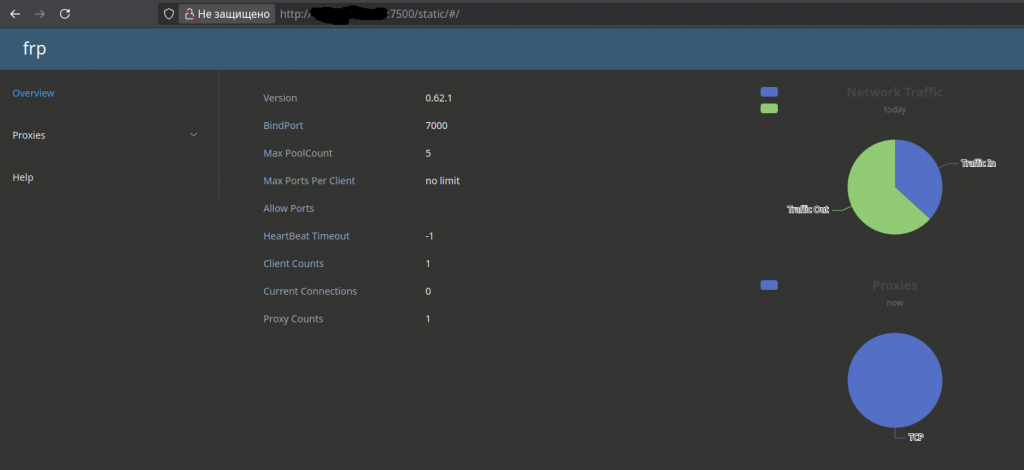Go back with the browser back arrow
1024x470 pixels.
[x=15, y=14]
